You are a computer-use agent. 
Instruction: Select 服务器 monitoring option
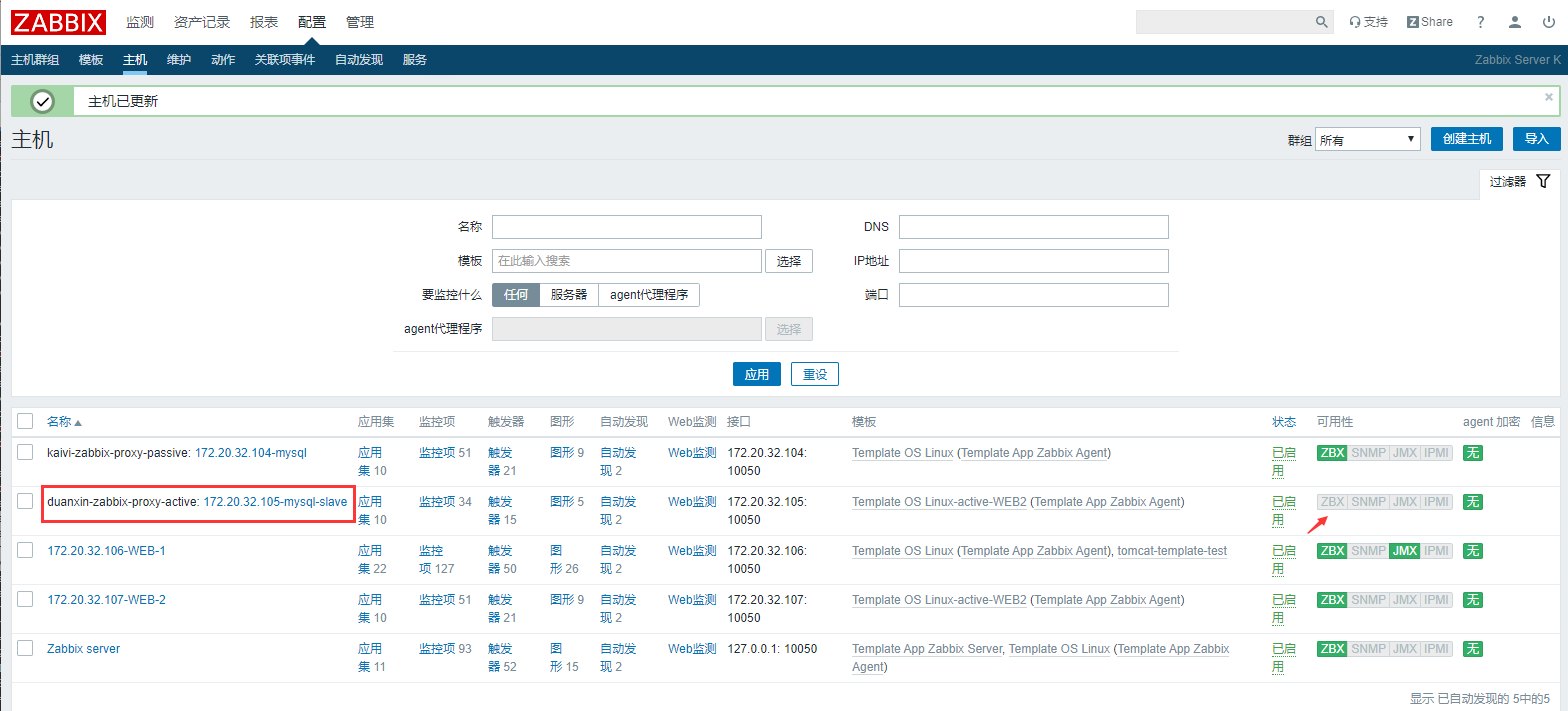569,295
